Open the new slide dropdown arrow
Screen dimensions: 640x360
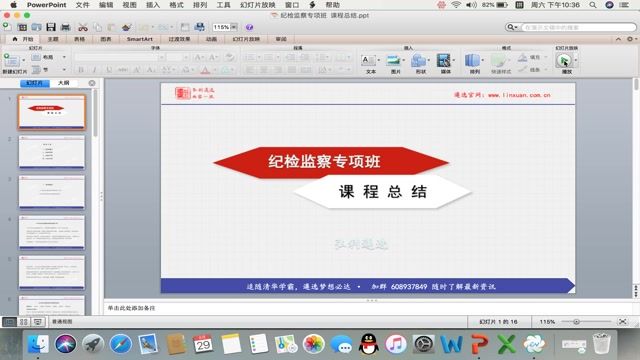point(24,60)
